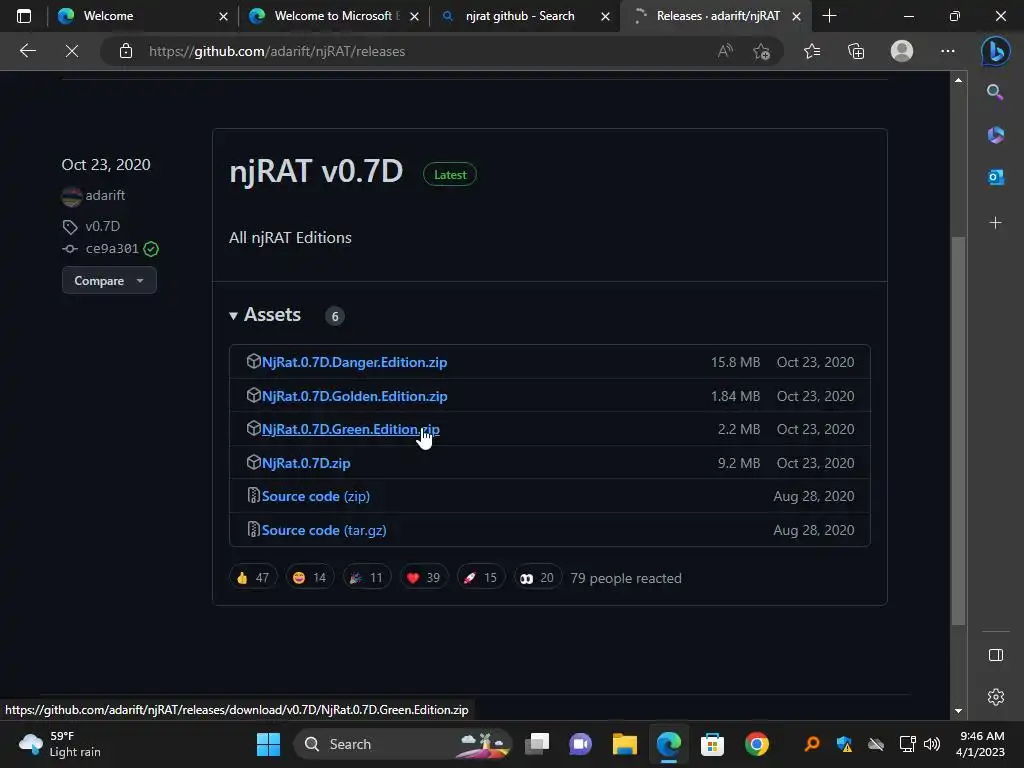The width and height of the screenshot is (1024, 768).
Task: Click thumbs up reaction with 47
Action: point(253,578)
